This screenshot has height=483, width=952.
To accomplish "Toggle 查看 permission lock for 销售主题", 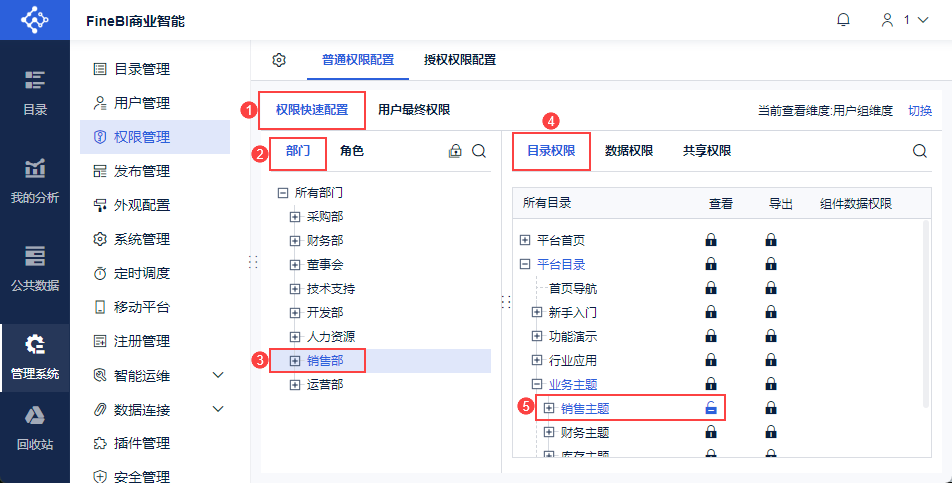I will click(x=711, y=408).
